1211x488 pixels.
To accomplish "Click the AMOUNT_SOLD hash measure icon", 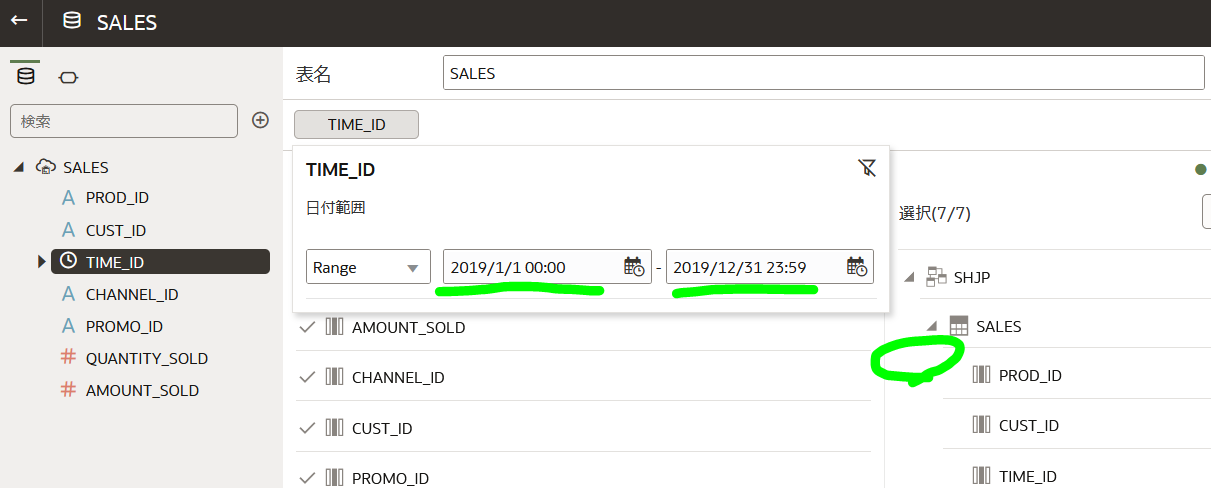I will tap(68, 390).
